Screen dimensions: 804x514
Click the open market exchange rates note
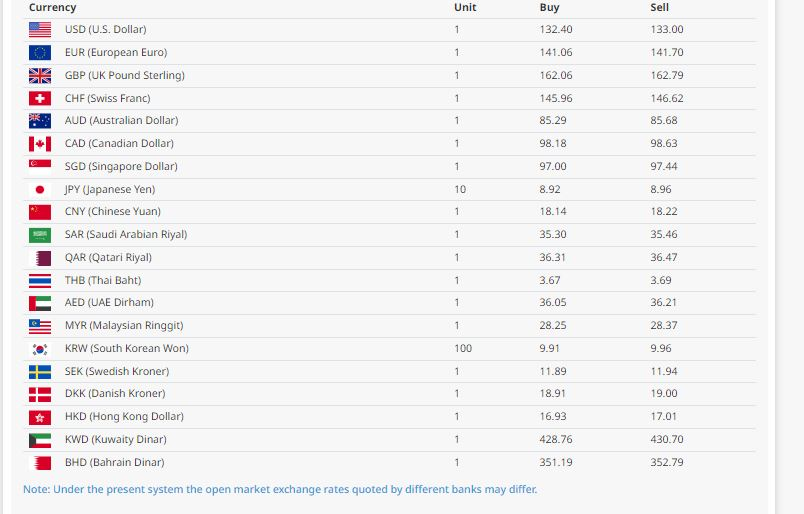(280, 489)
